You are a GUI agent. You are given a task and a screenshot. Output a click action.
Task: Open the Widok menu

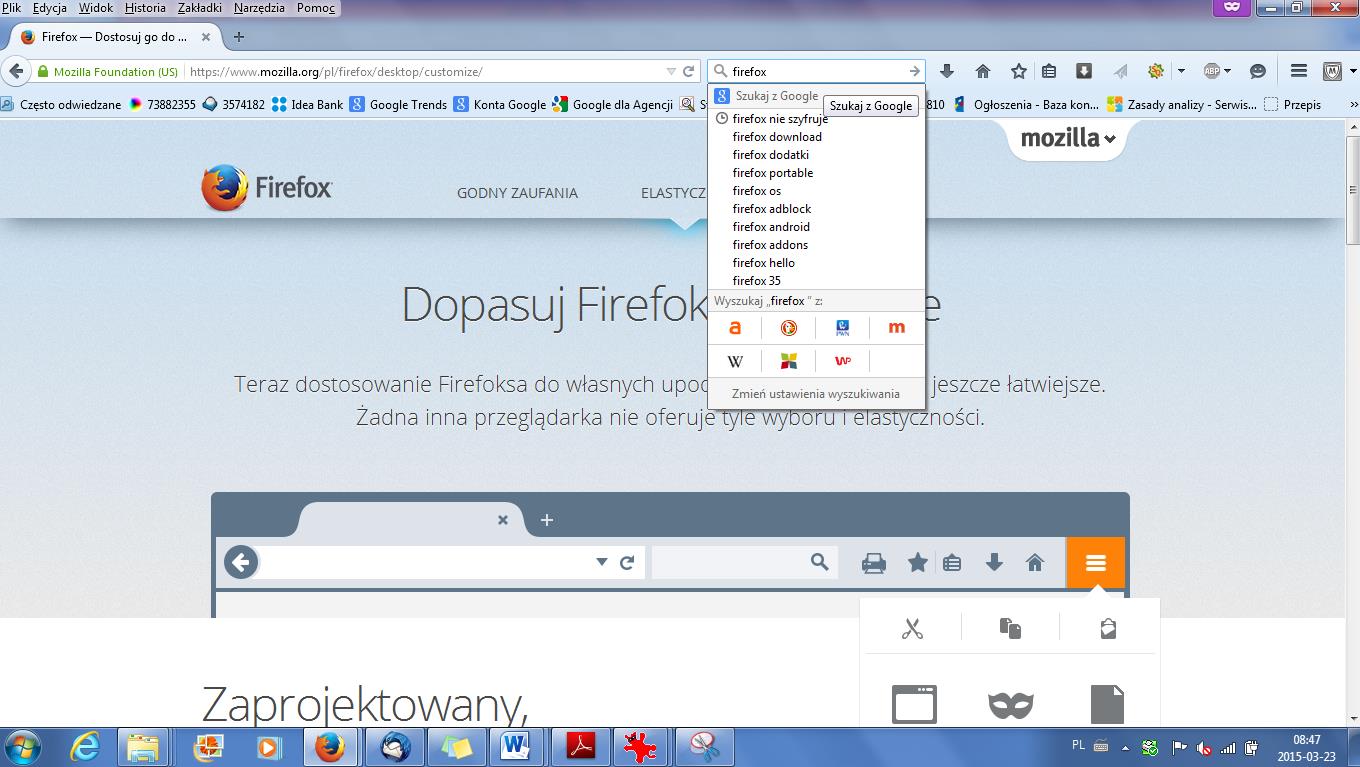(x=96, y=8)
